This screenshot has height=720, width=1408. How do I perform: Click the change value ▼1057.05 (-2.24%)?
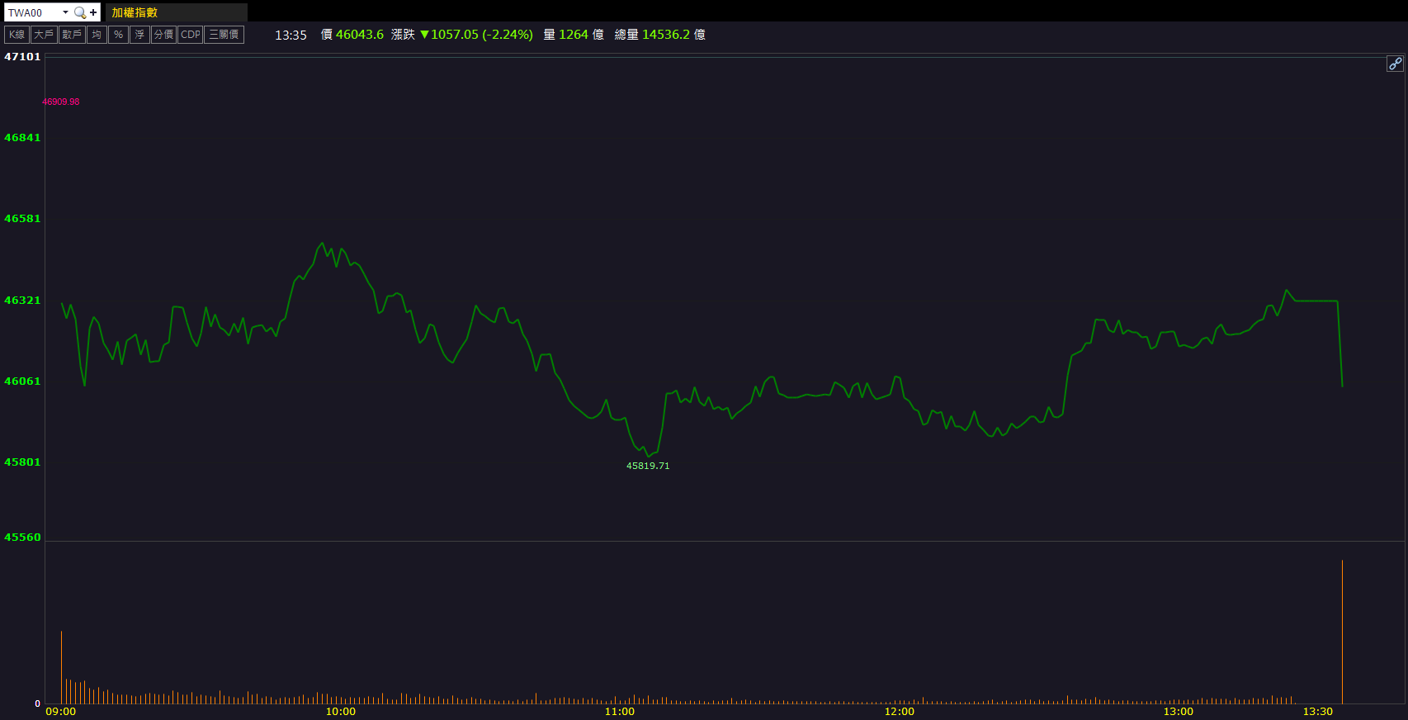click(476, 34)
